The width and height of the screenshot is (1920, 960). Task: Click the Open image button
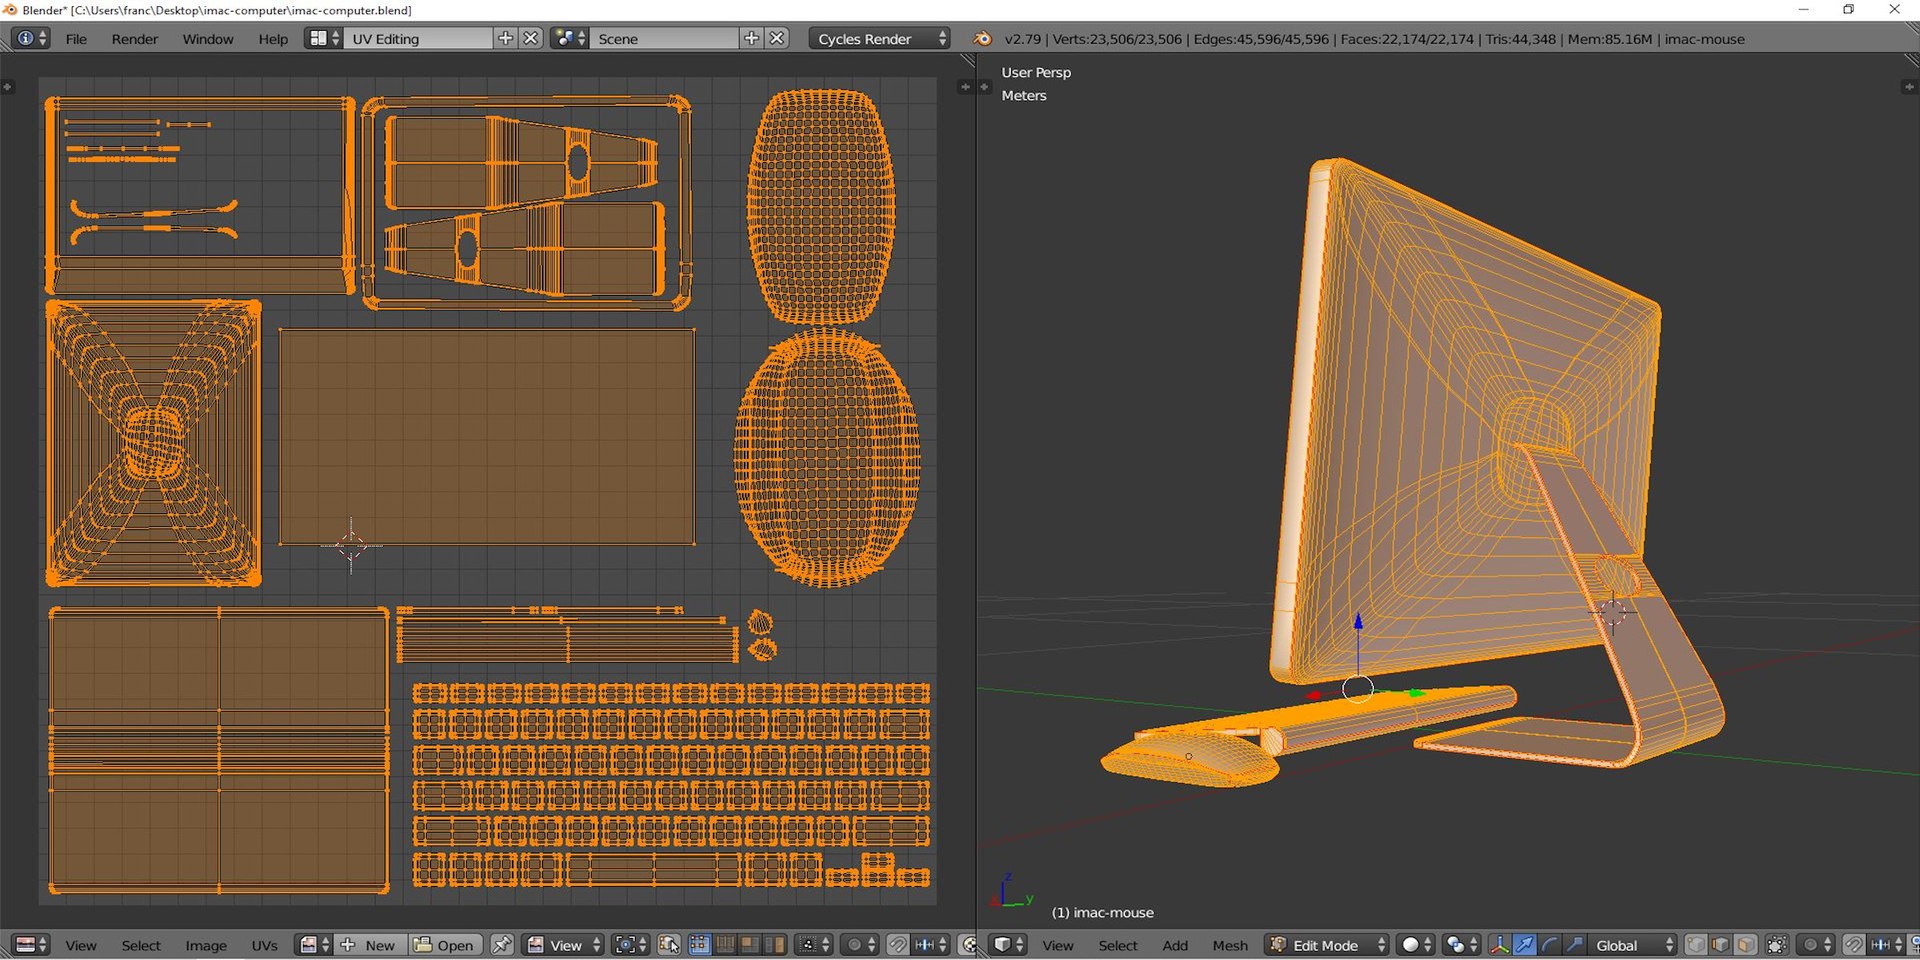445,945
